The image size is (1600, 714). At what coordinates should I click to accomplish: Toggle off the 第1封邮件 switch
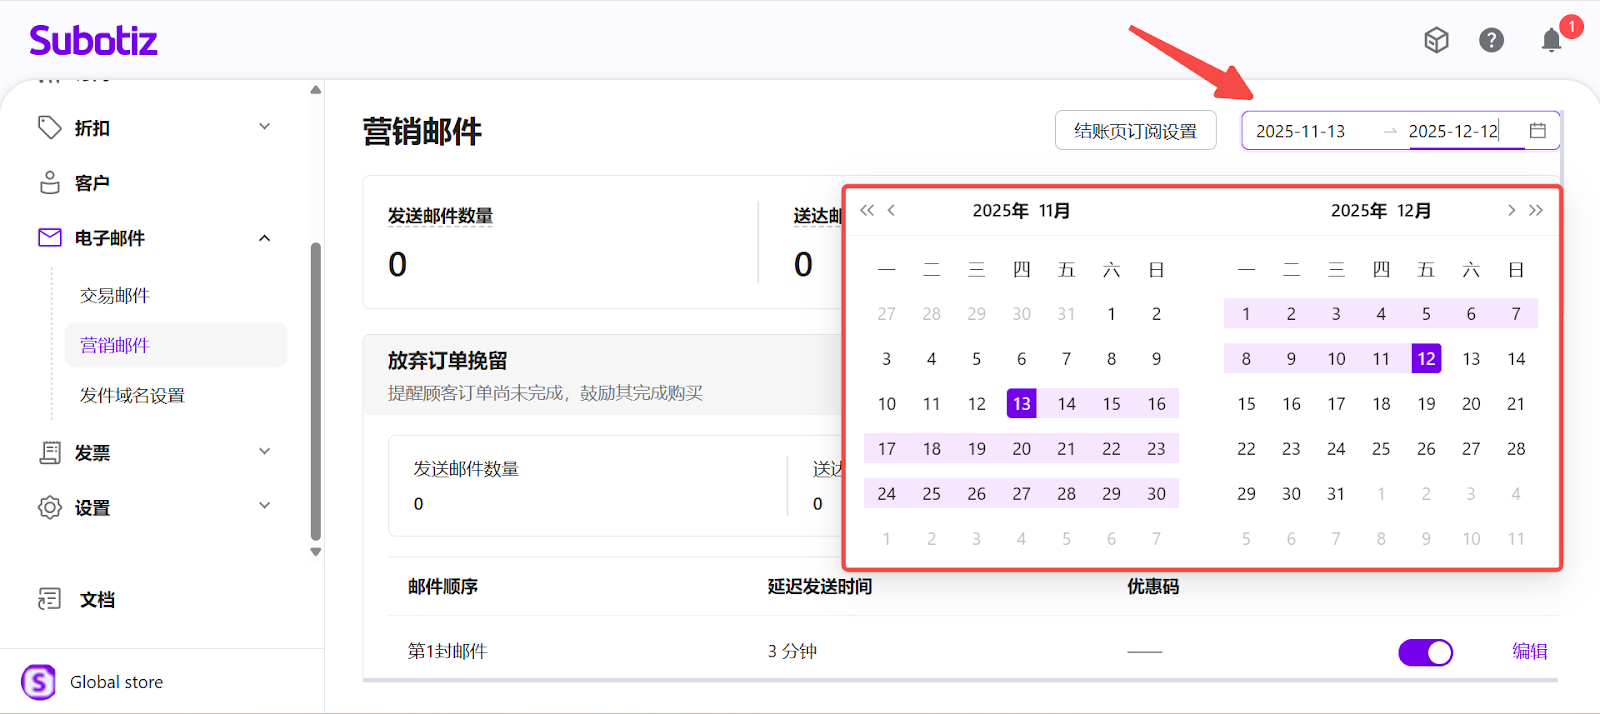click(x=1425, y=653)
